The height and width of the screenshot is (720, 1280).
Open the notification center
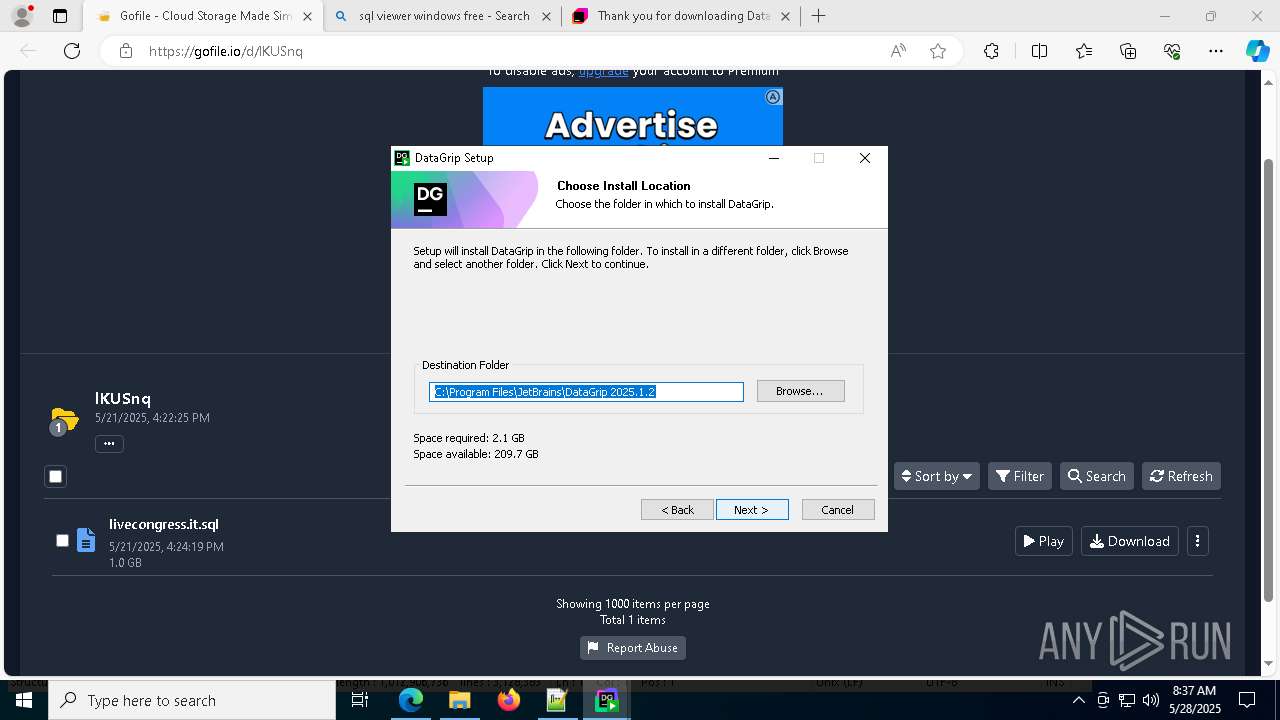click(1247, 700)
